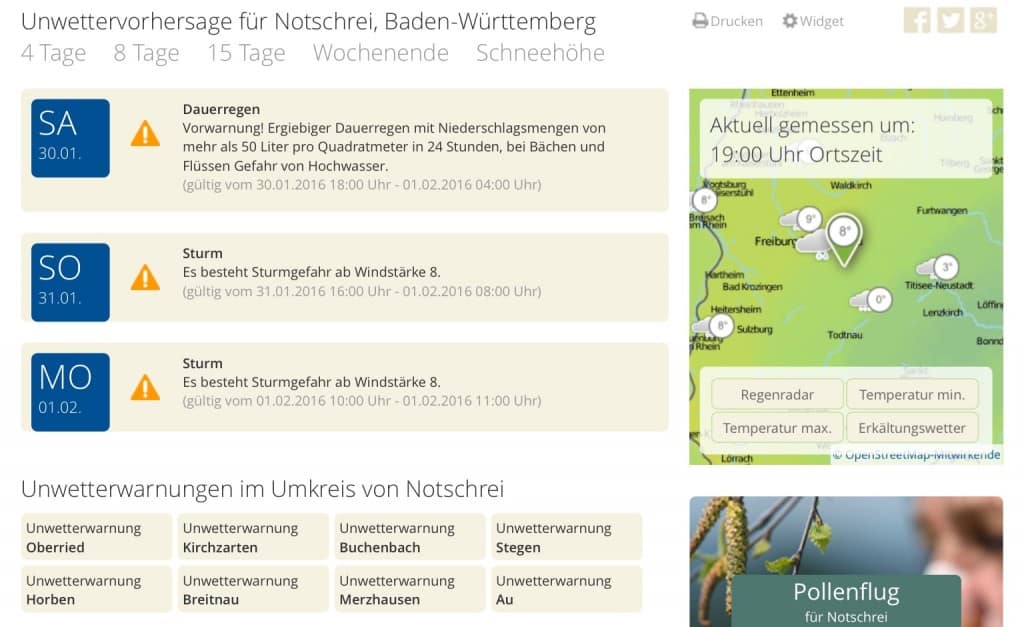Click the 8° marker near Breisach

point(704,200)
